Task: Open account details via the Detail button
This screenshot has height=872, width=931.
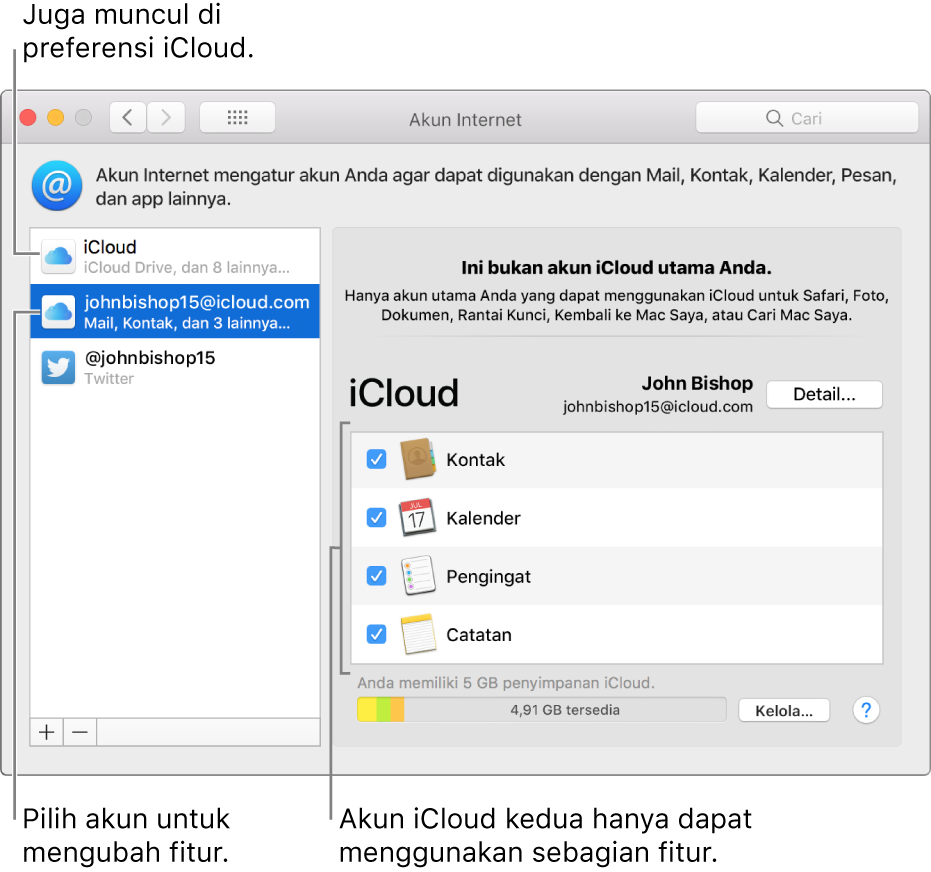Action: click(824, 394)
